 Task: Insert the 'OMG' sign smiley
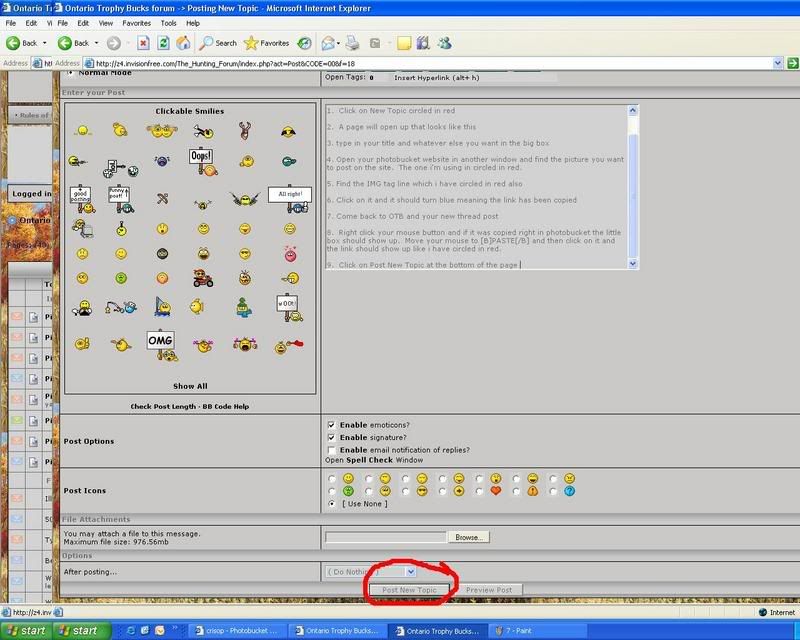pos(161,341)
